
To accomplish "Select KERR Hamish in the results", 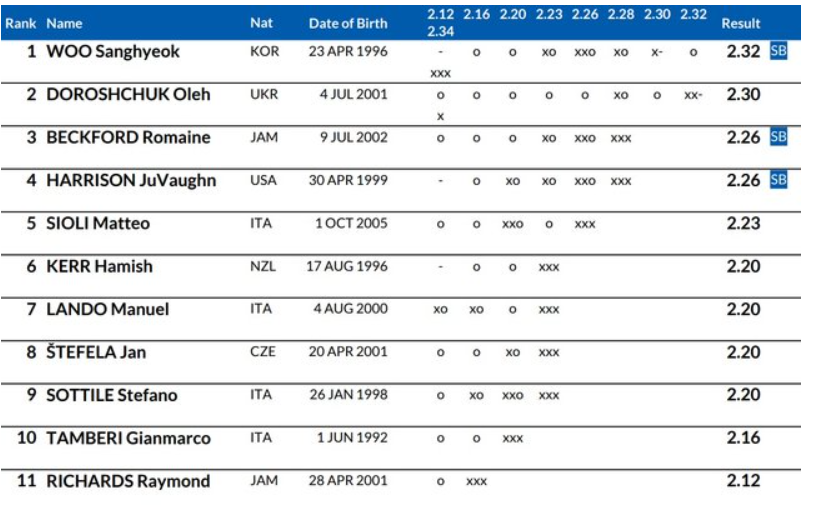I will 99,266.
